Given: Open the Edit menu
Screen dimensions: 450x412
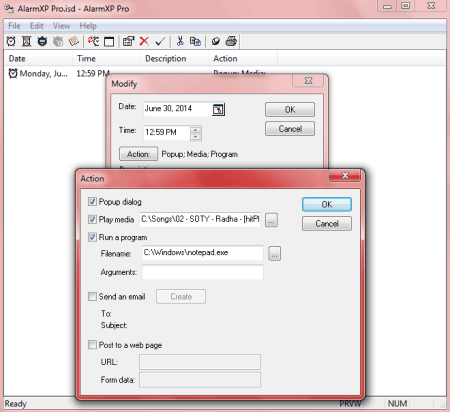Looking at the screenshot, I should (x=37, y=26).
